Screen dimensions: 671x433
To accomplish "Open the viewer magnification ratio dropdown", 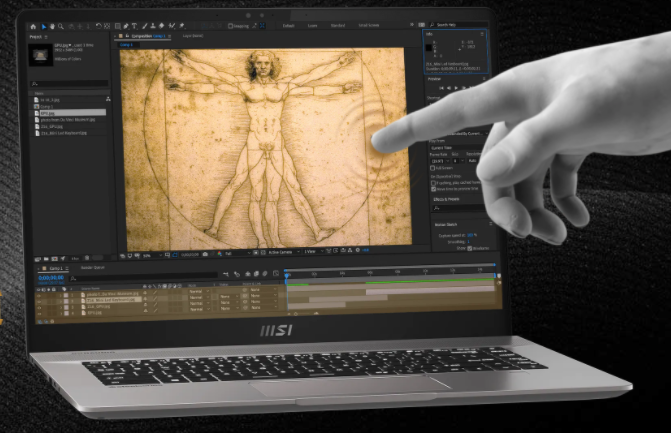I will [x=152, y=255].
